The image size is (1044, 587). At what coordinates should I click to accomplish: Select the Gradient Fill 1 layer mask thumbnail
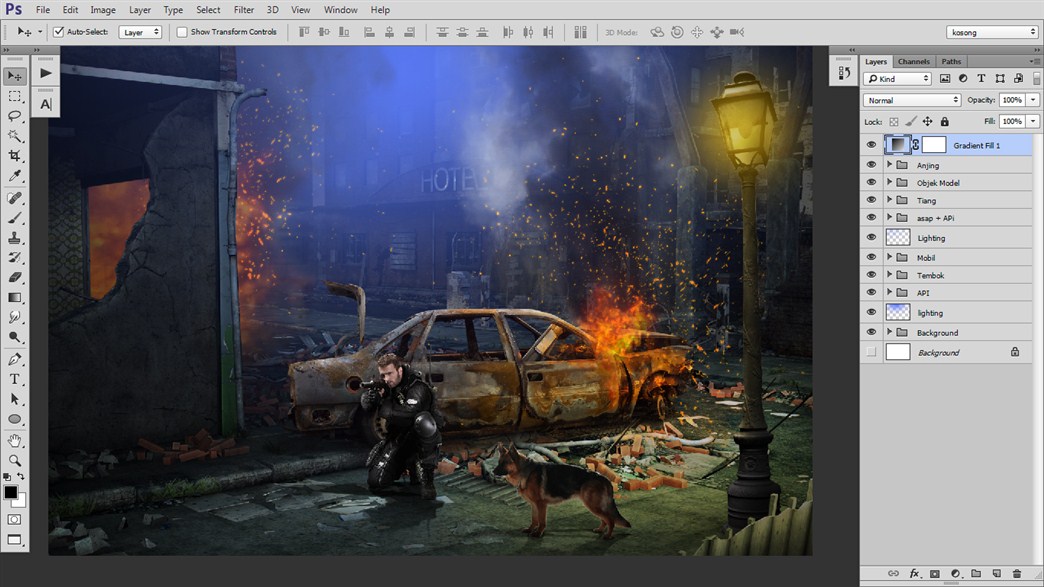point(934,144)
